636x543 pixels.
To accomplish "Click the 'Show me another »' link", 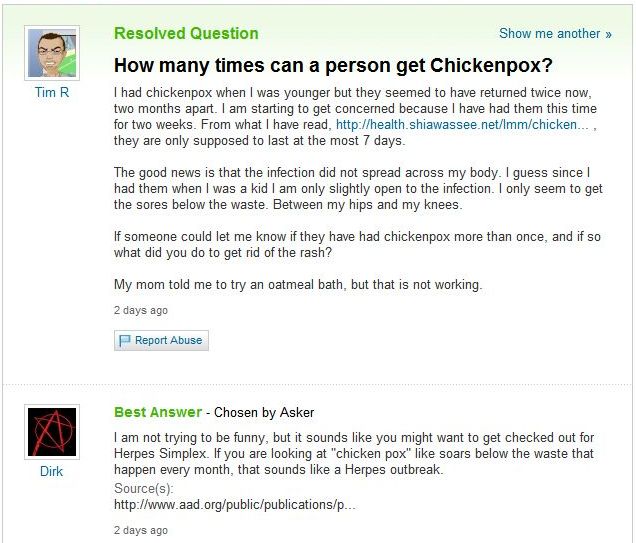I will (555, 33).
